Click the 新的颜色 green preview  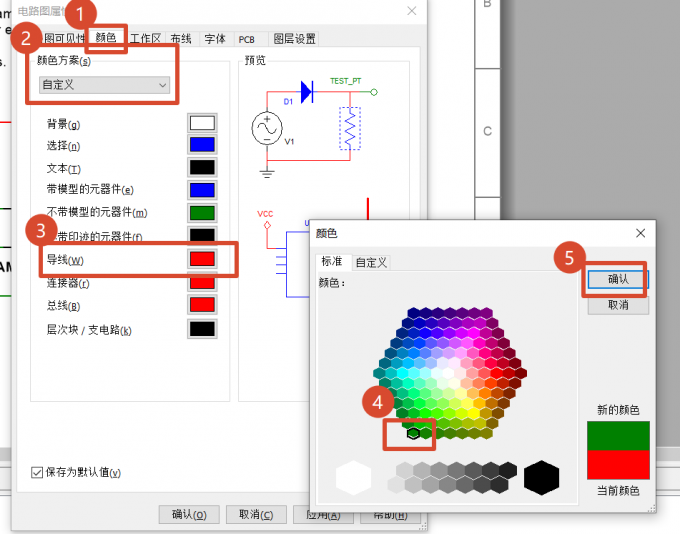(618, 436)
